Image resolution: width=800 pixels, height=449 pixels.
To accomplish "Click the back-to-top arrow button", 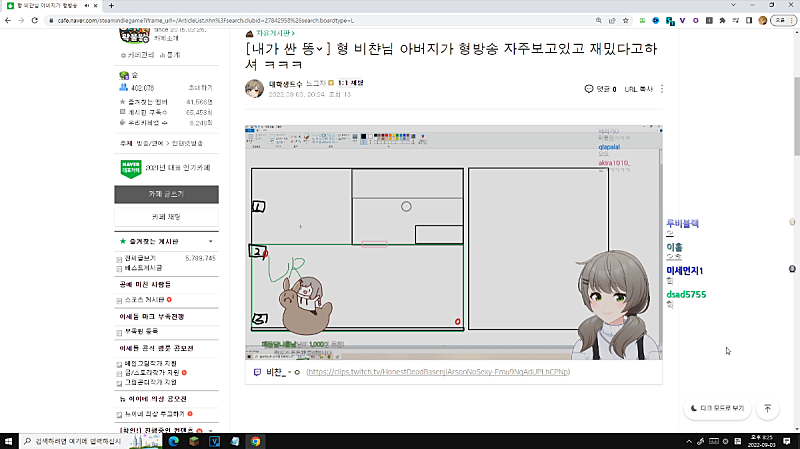I will coord(767,408).
